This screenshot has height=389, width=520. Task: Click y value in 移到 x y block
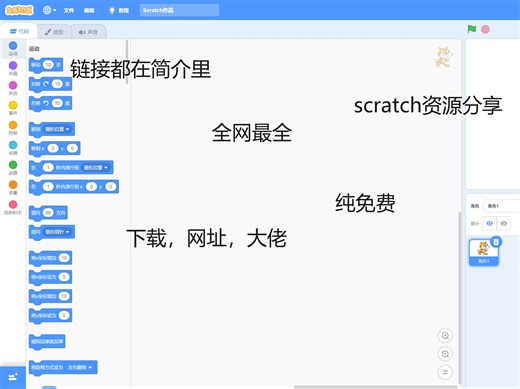coord(72,148)
